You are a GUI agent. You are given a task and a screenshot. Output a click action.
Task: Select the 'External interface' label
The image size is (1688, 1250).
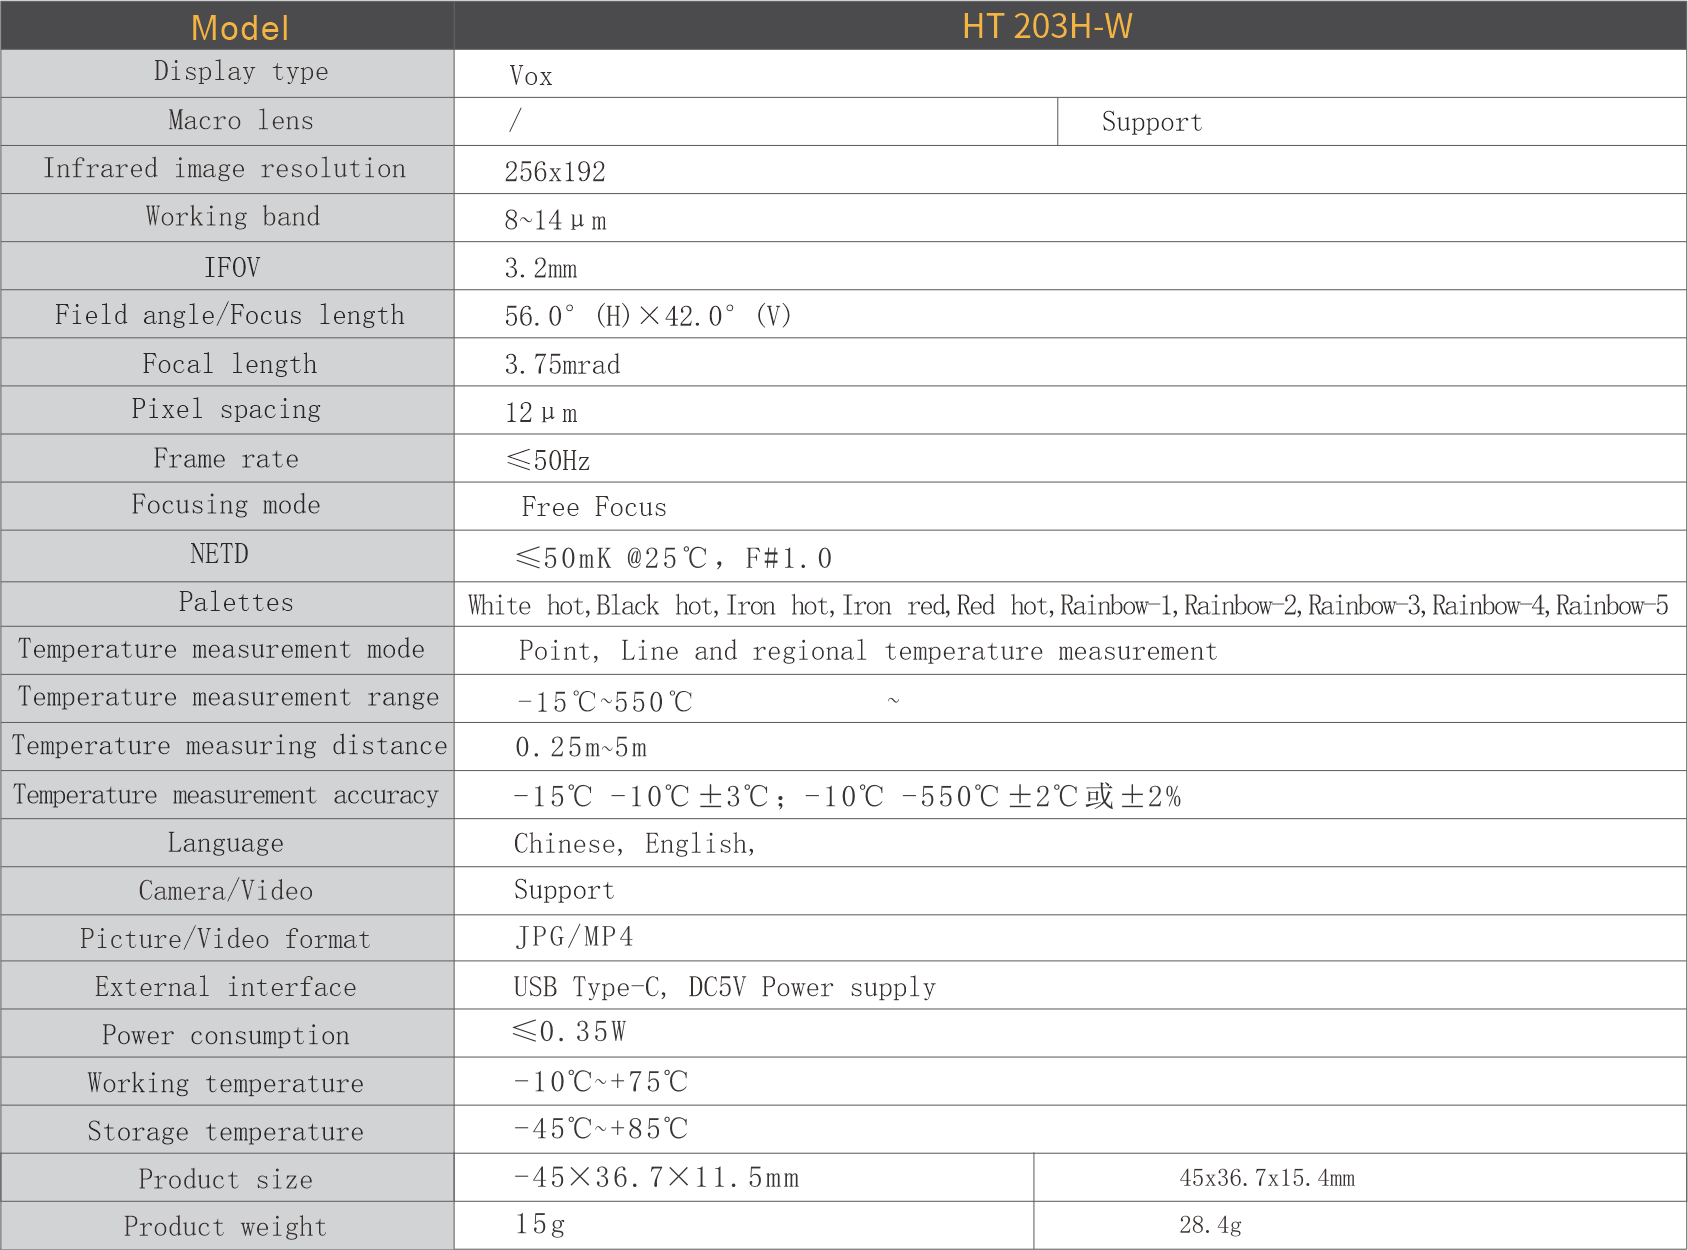pos(226,987)
